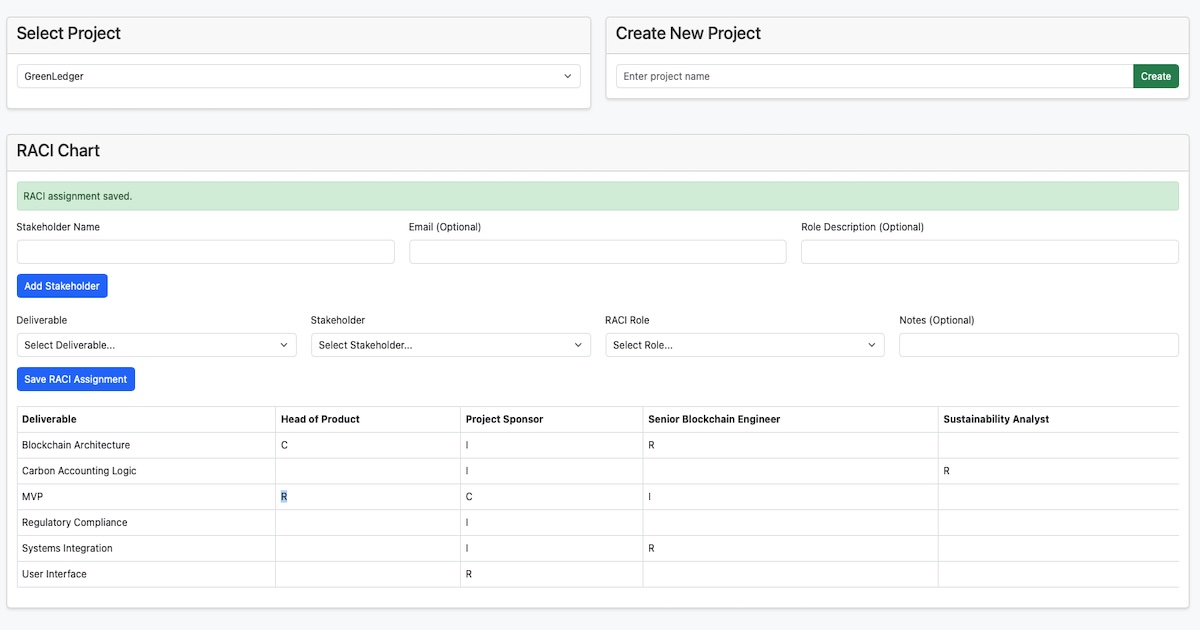Click the Notes (Optional) input field

(x=1038, y=345)
